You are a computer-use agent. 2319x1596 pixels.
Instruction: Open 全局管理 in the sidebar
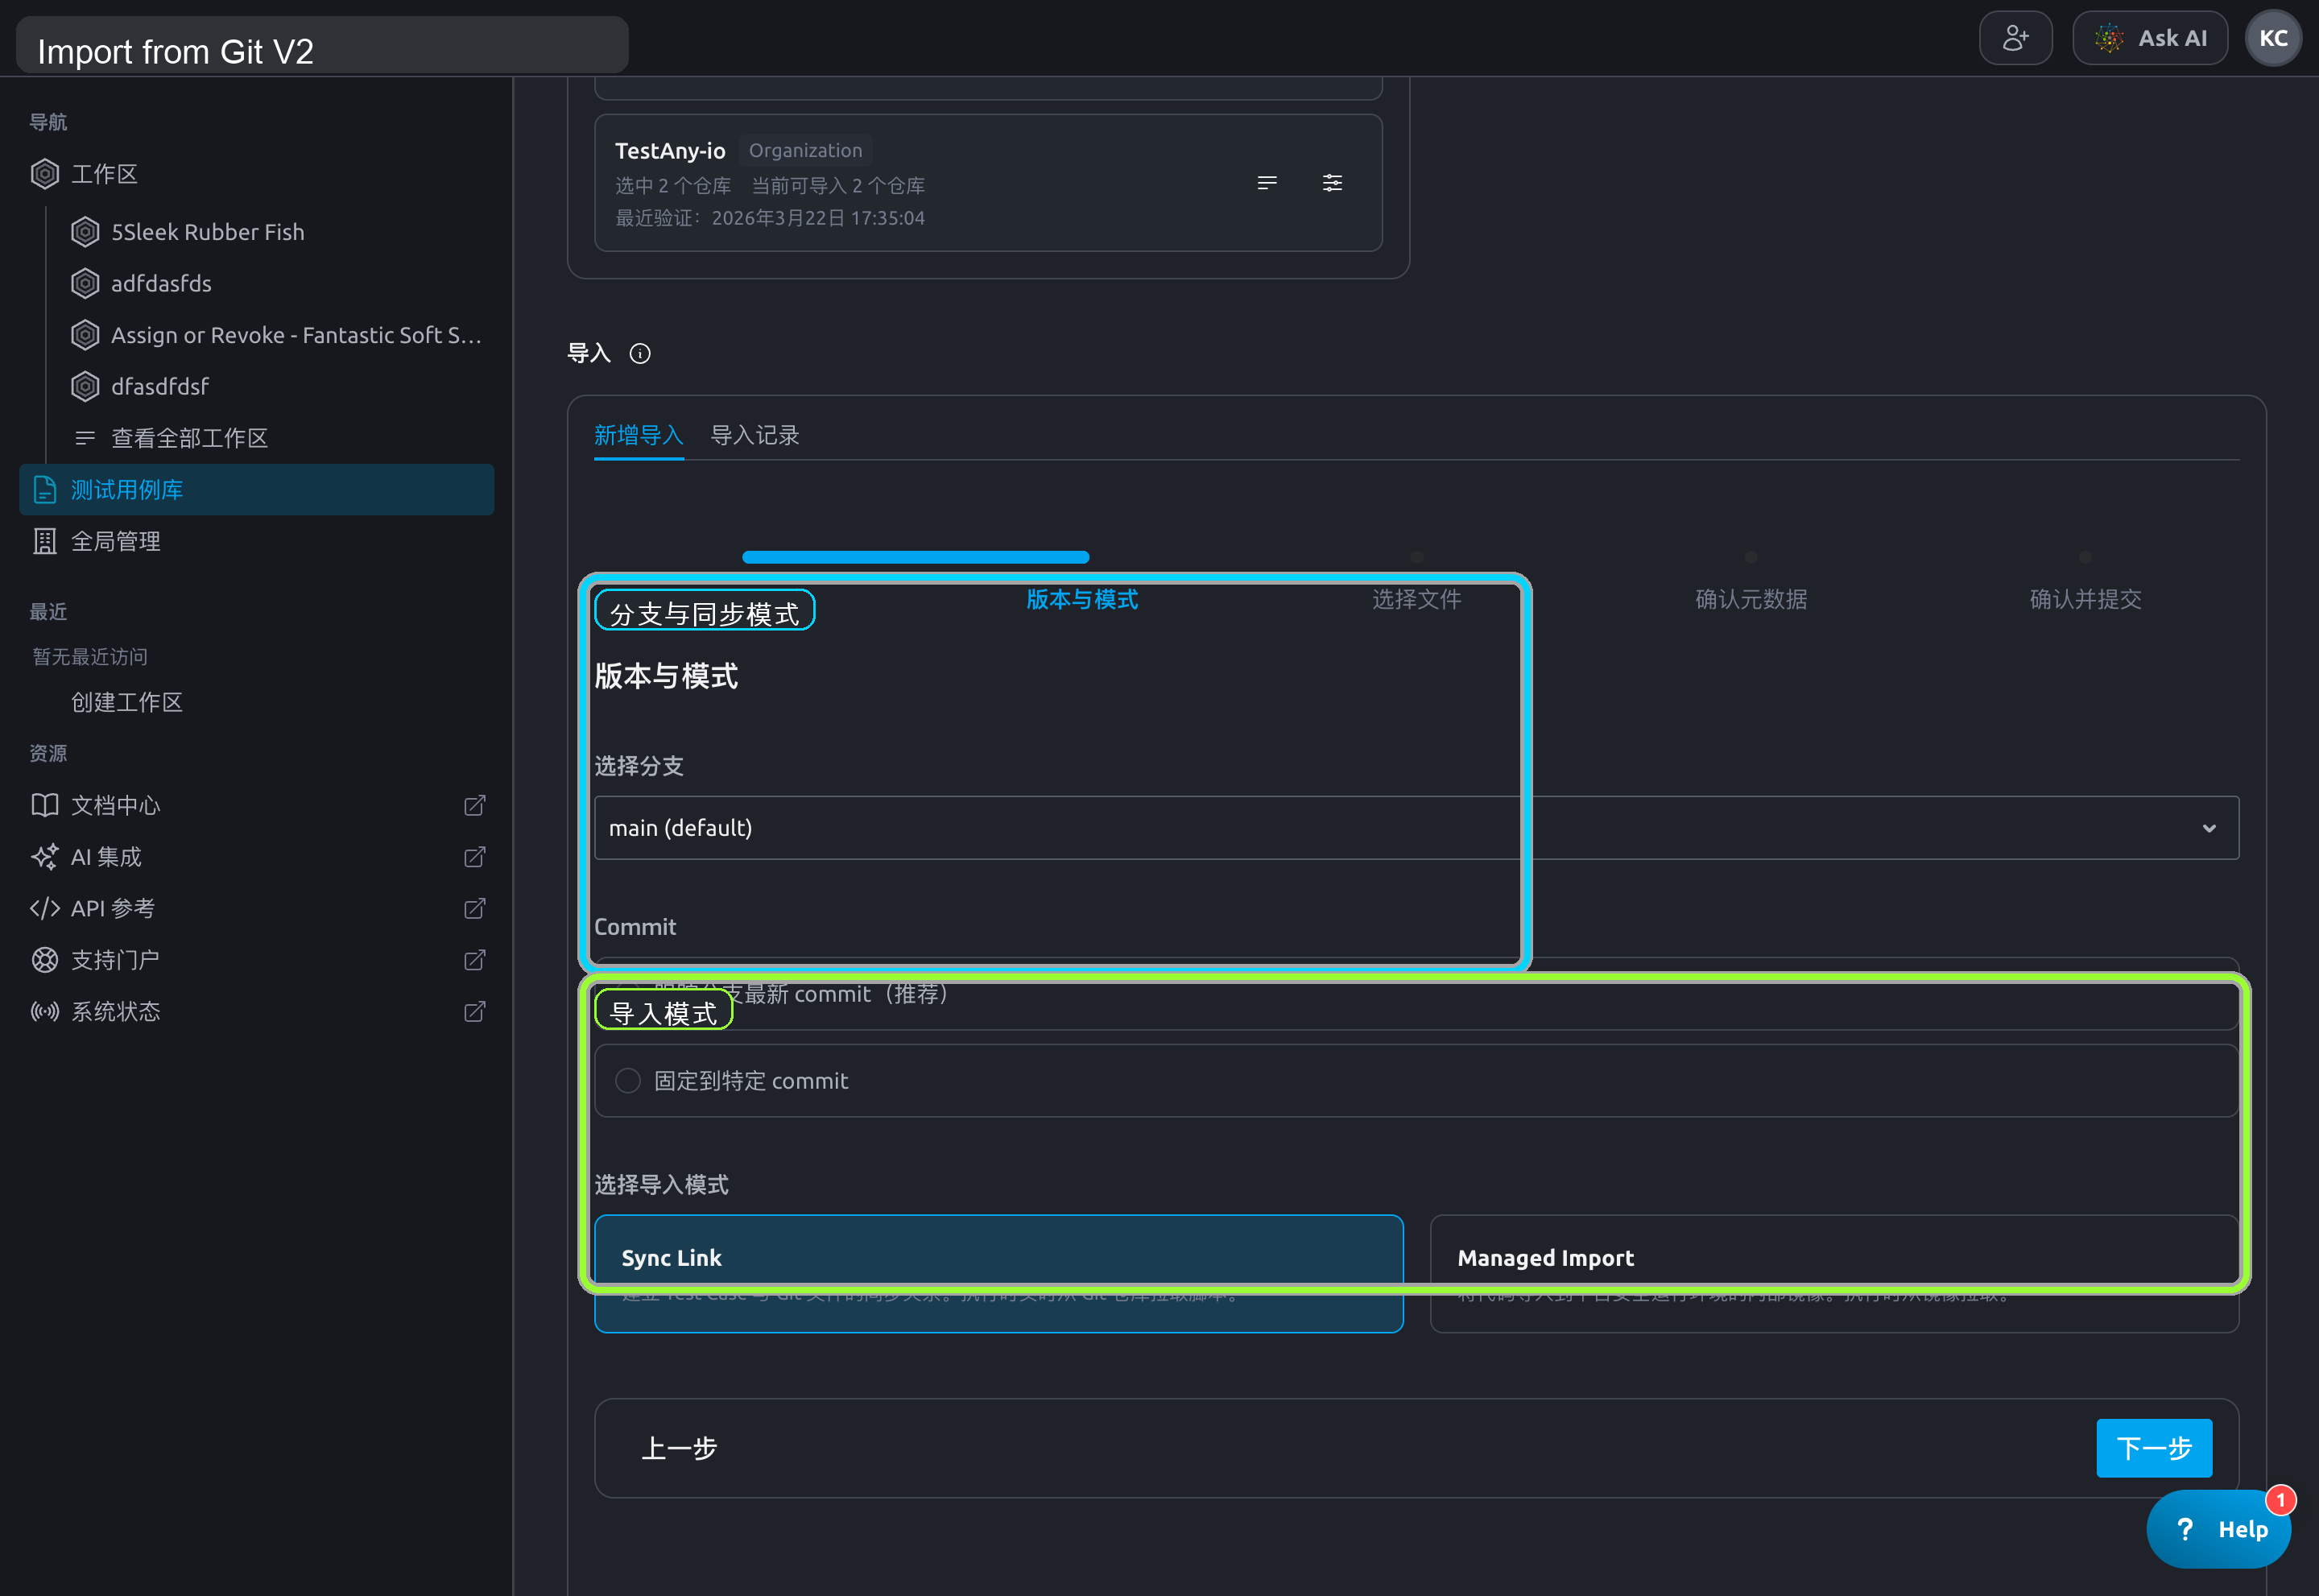point(257,541)
